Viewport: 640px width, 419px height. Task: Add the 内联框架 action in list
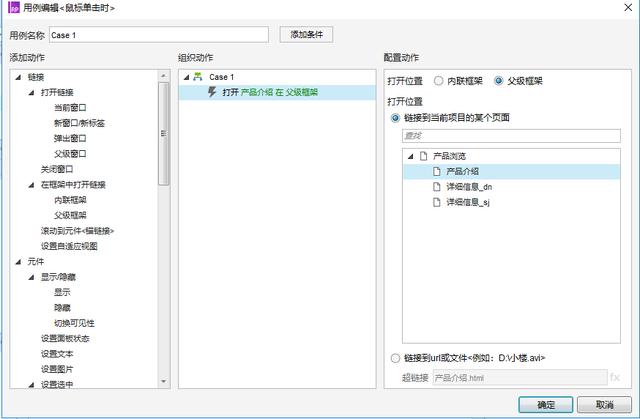tap(70, 200)
